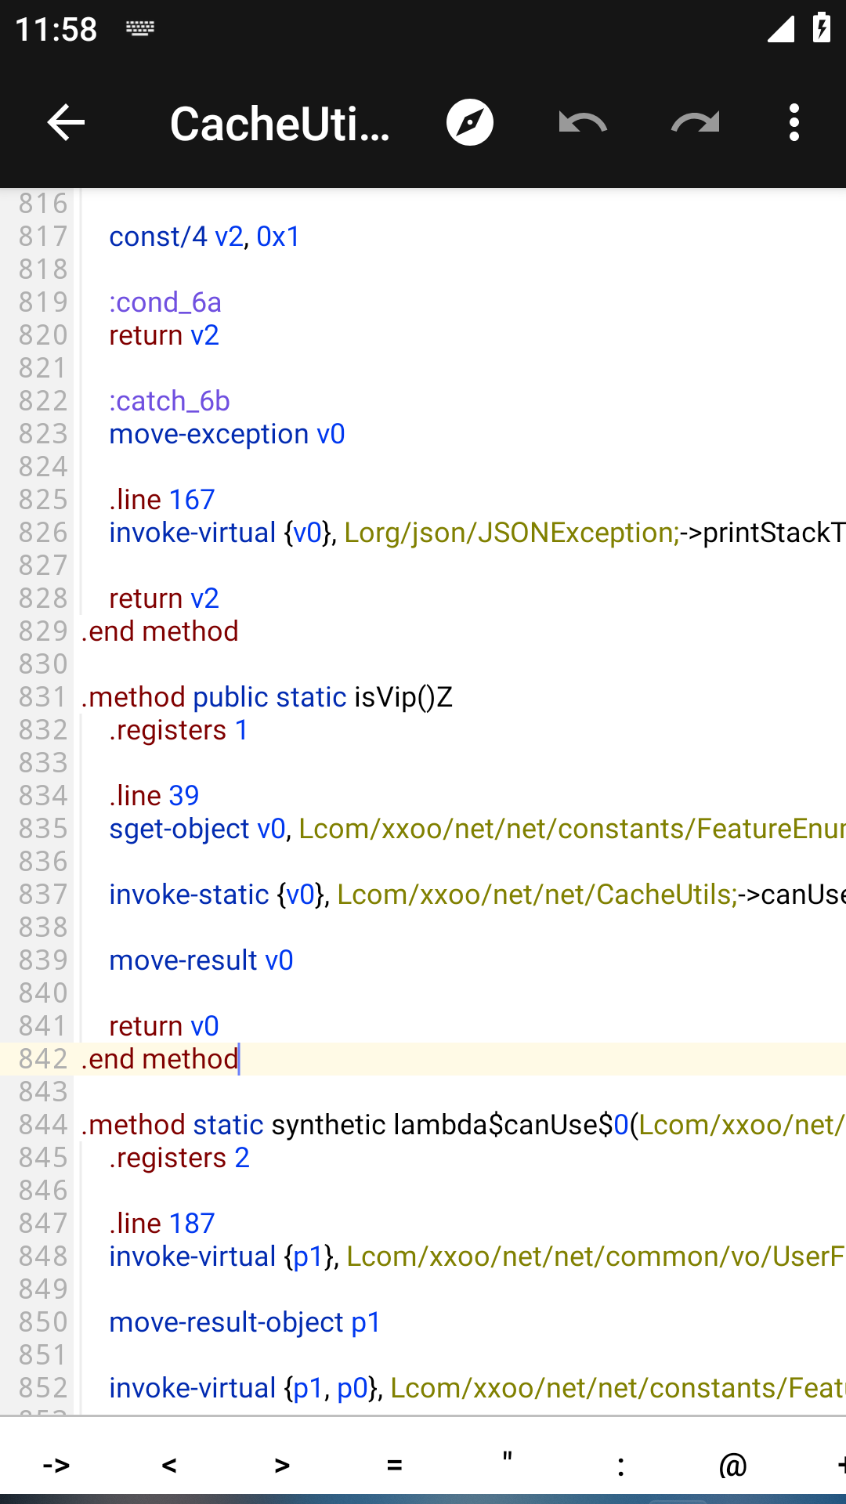Open the compass navigation icon
Image resolution: width=846 pixels, height=1504 pixels.
tap(470, 123)
